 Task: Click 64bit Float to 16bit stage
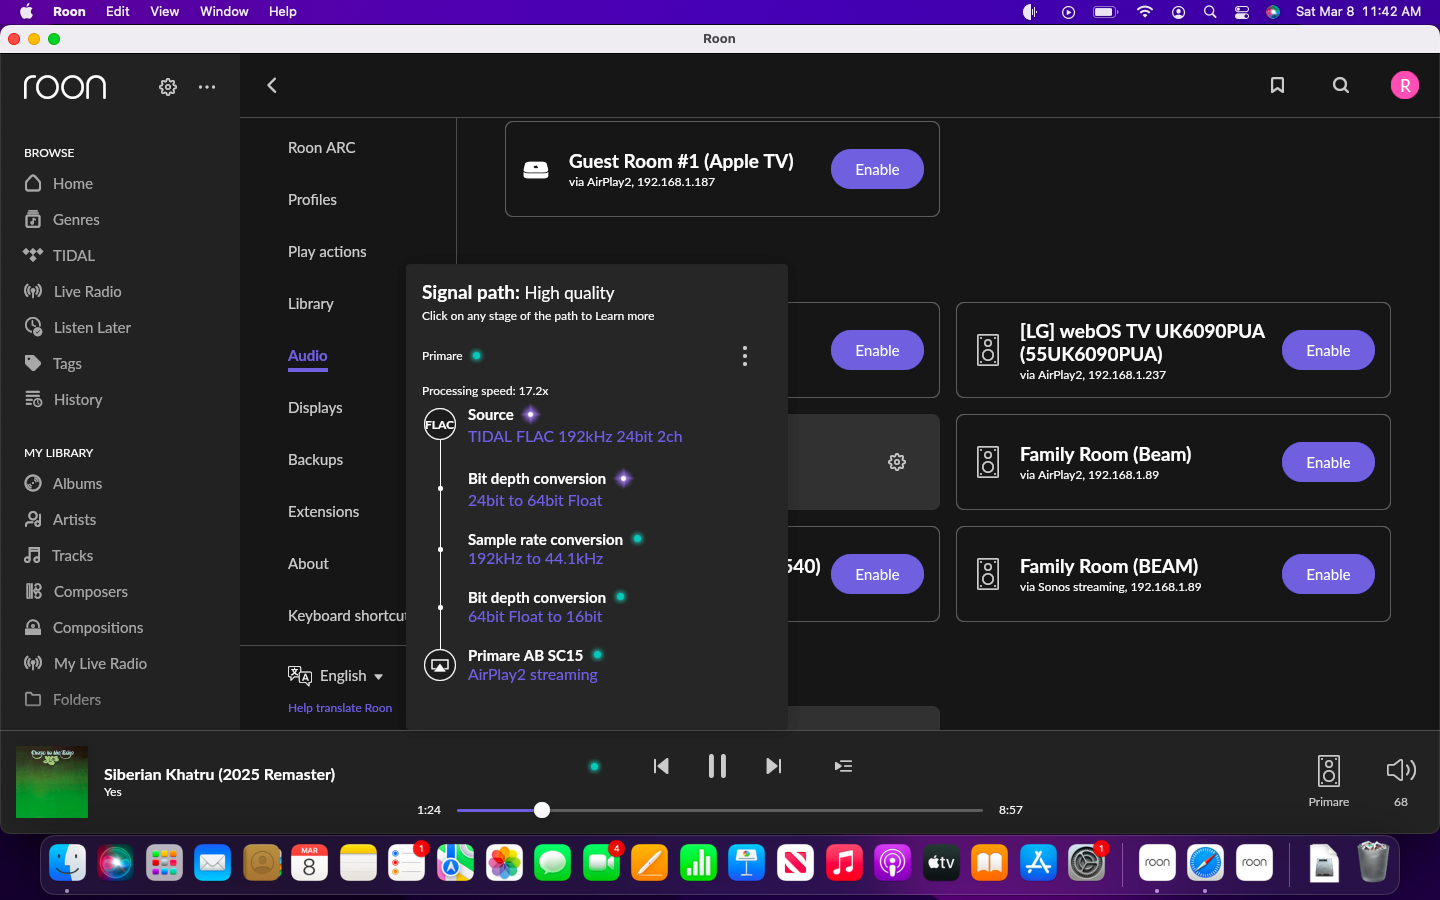535,617
